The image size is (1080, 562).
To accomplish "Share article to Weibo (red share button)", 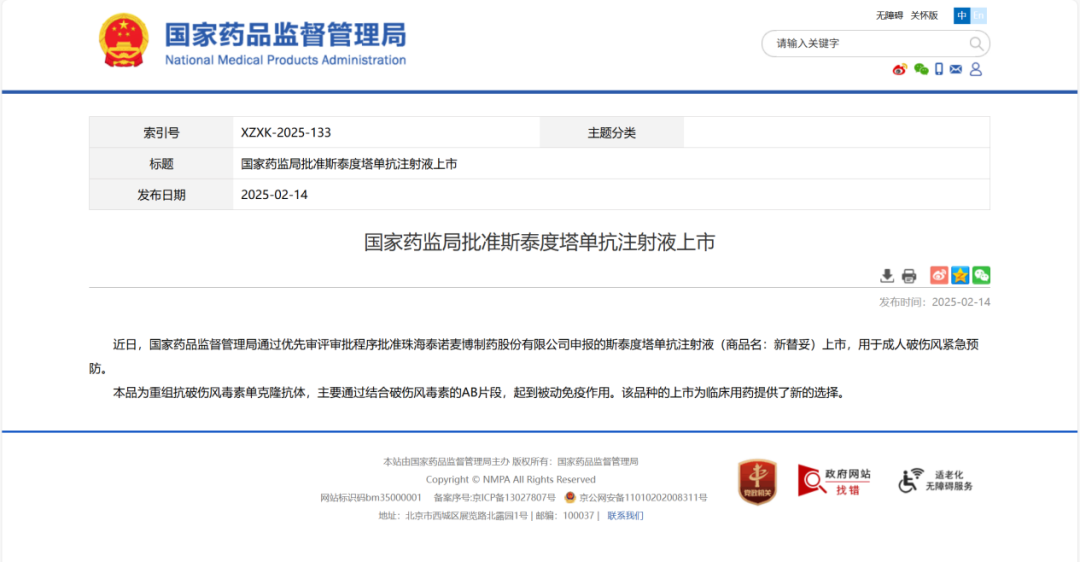I will (x=939, y=275).
